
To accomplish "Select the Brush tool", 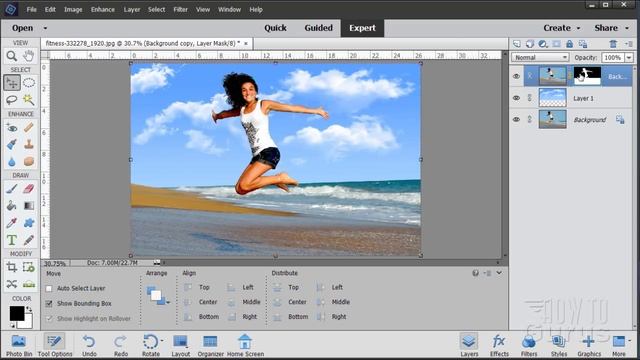I will [x=11, y=189].
